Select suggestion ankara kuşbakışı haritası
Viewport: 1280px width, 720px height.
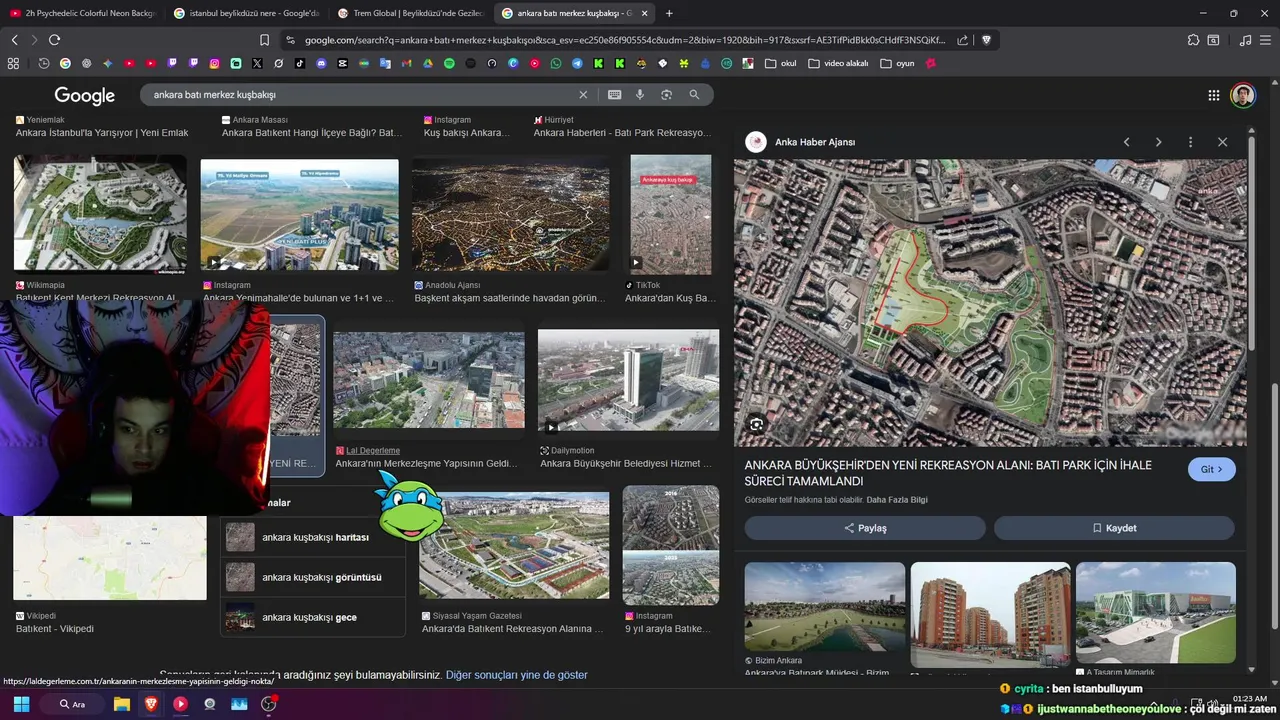click(x=315, y=537)
